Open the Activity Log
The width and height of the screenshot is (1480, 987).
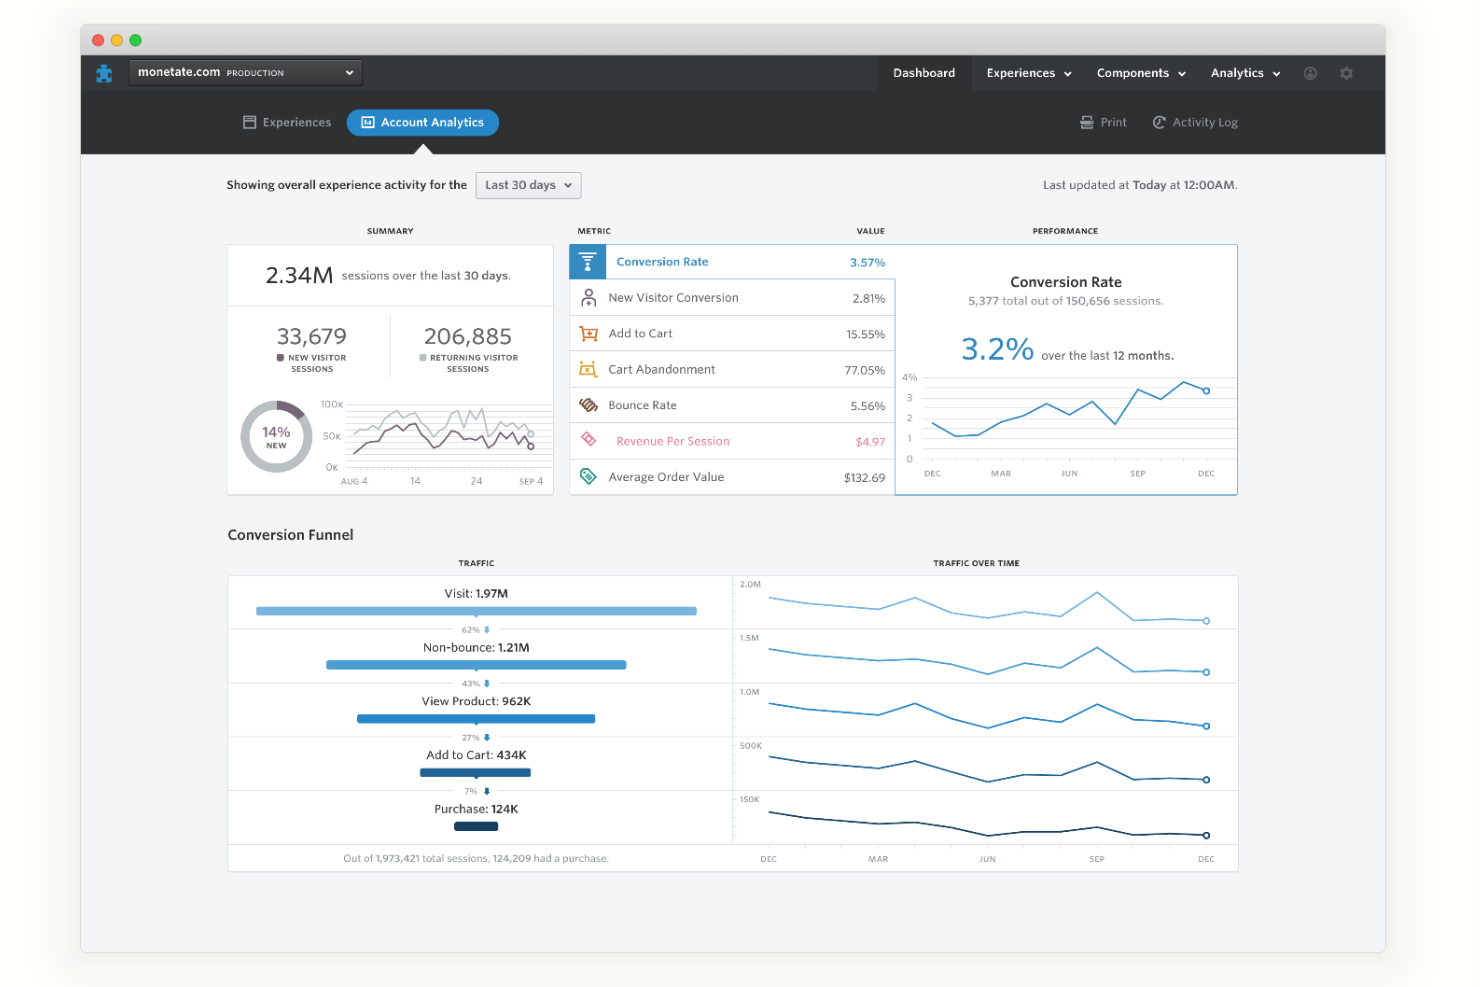click(x=1195, y=122)
